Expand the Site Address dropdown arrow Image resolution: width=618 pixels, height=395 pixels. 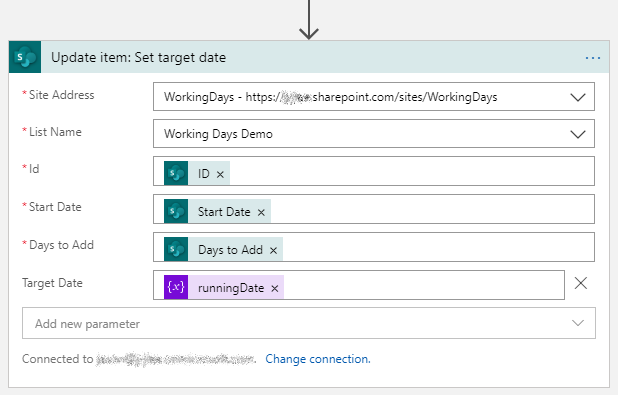[578, 97]
